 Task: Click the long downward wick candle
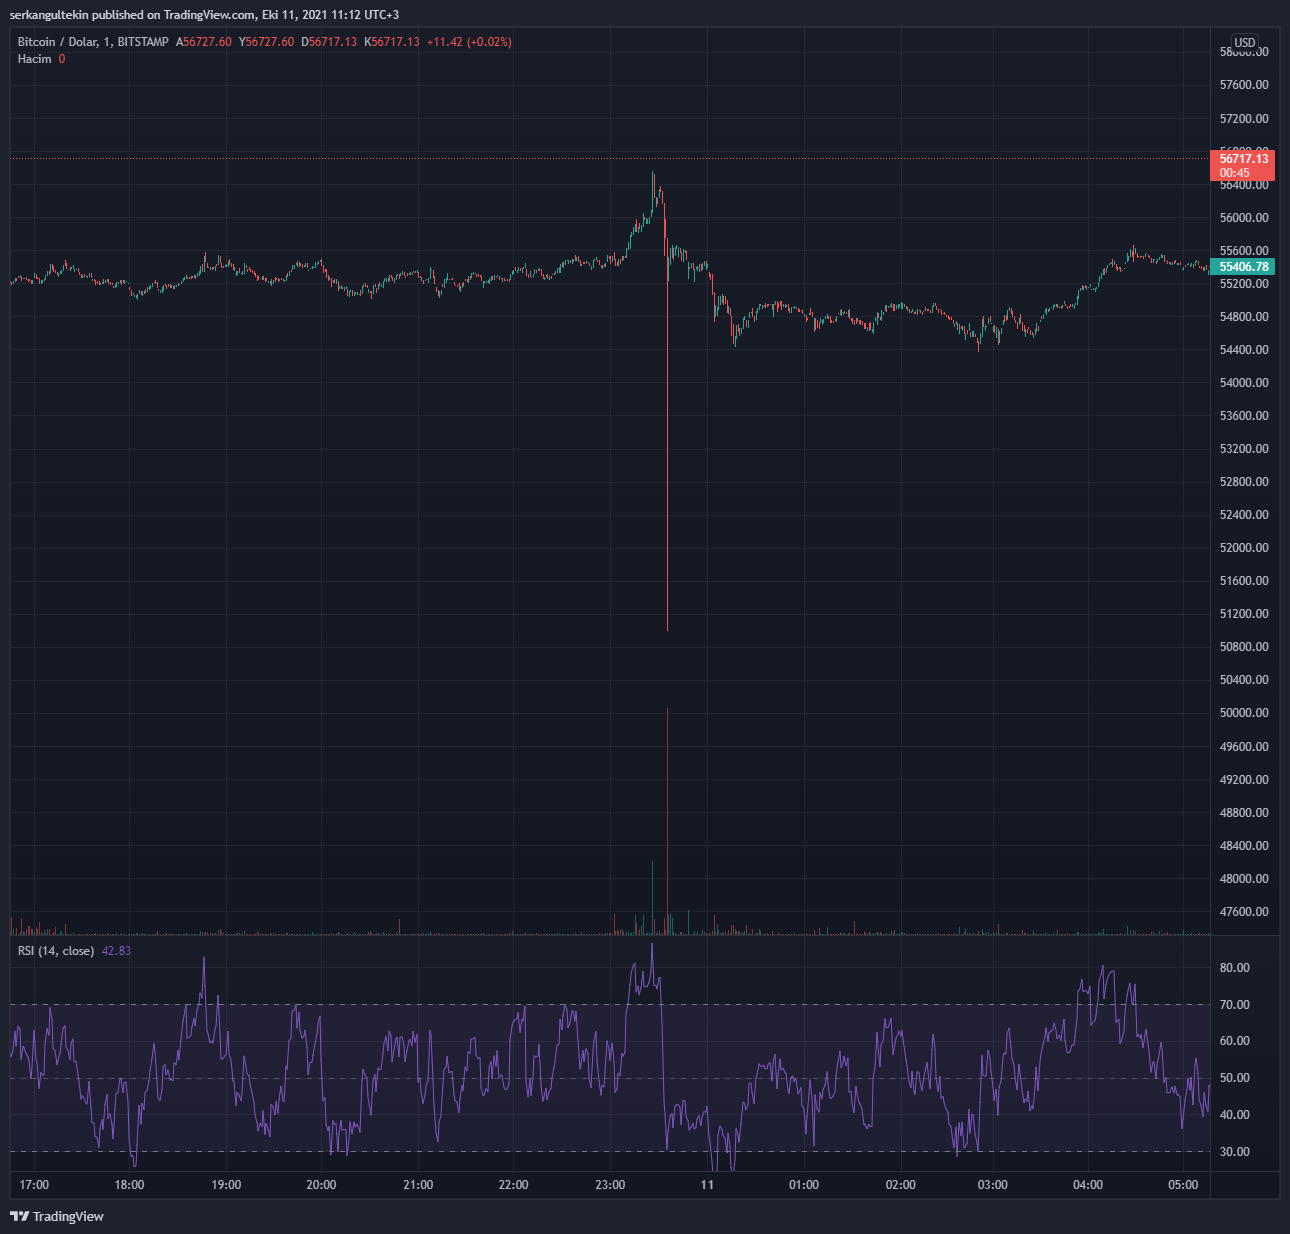[x=667, y=450]
